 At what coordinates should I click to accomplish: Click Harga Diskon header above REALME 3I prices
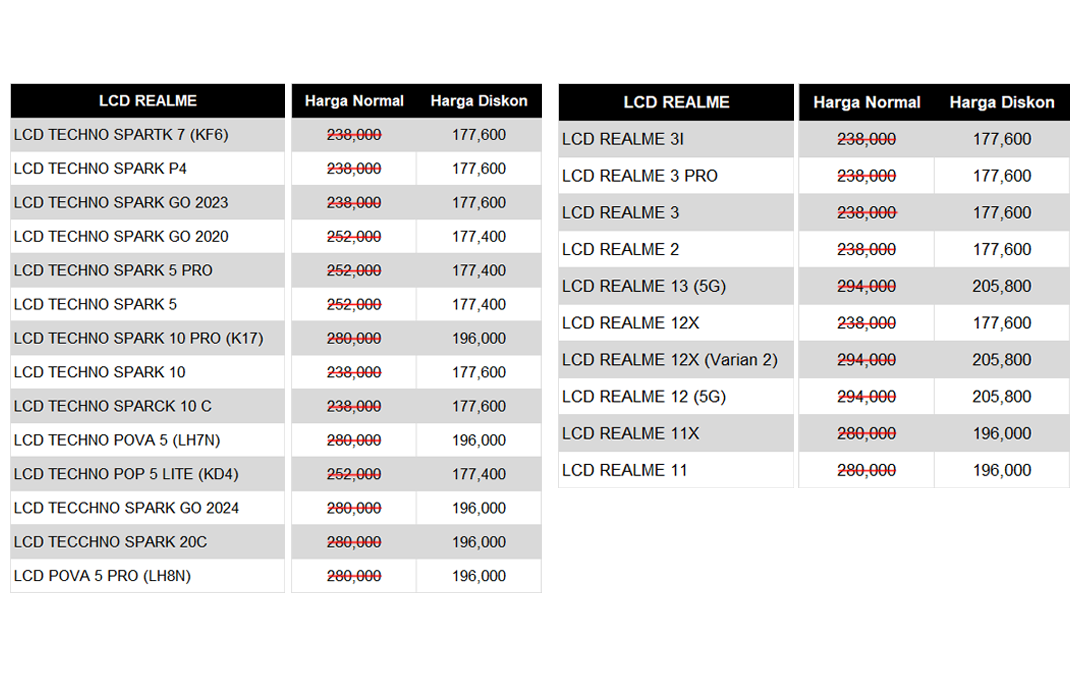click(x=1001, y=103)
